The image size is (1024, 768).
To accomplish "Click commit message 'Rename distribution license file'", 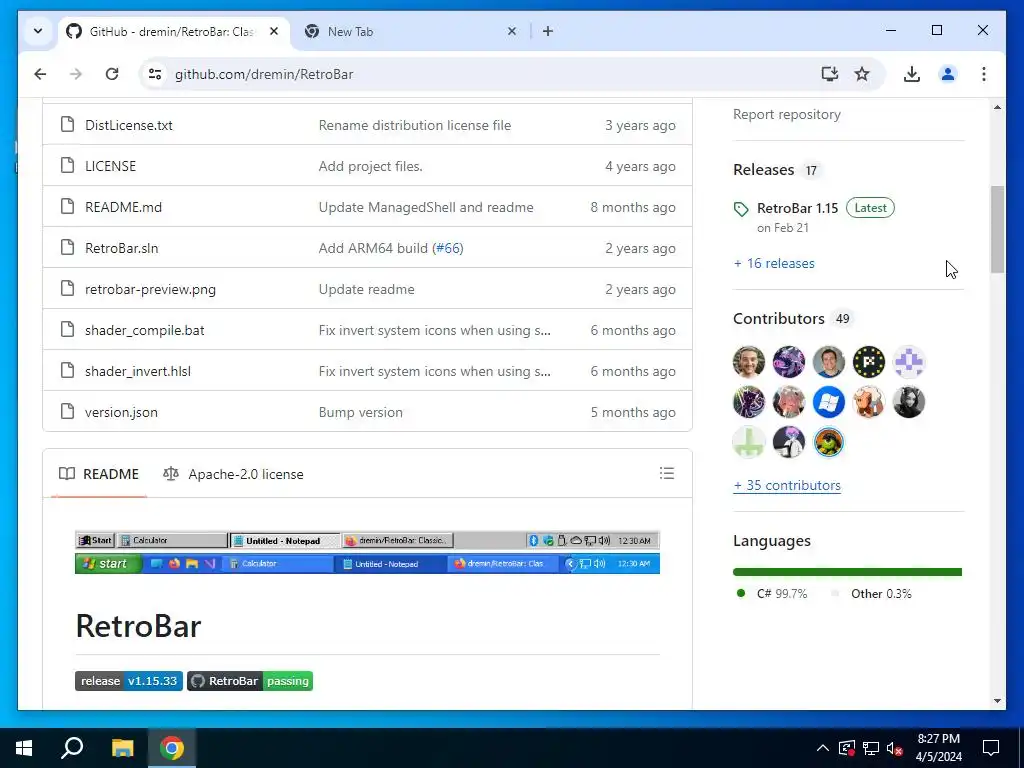I will click(x=415, y=125).
